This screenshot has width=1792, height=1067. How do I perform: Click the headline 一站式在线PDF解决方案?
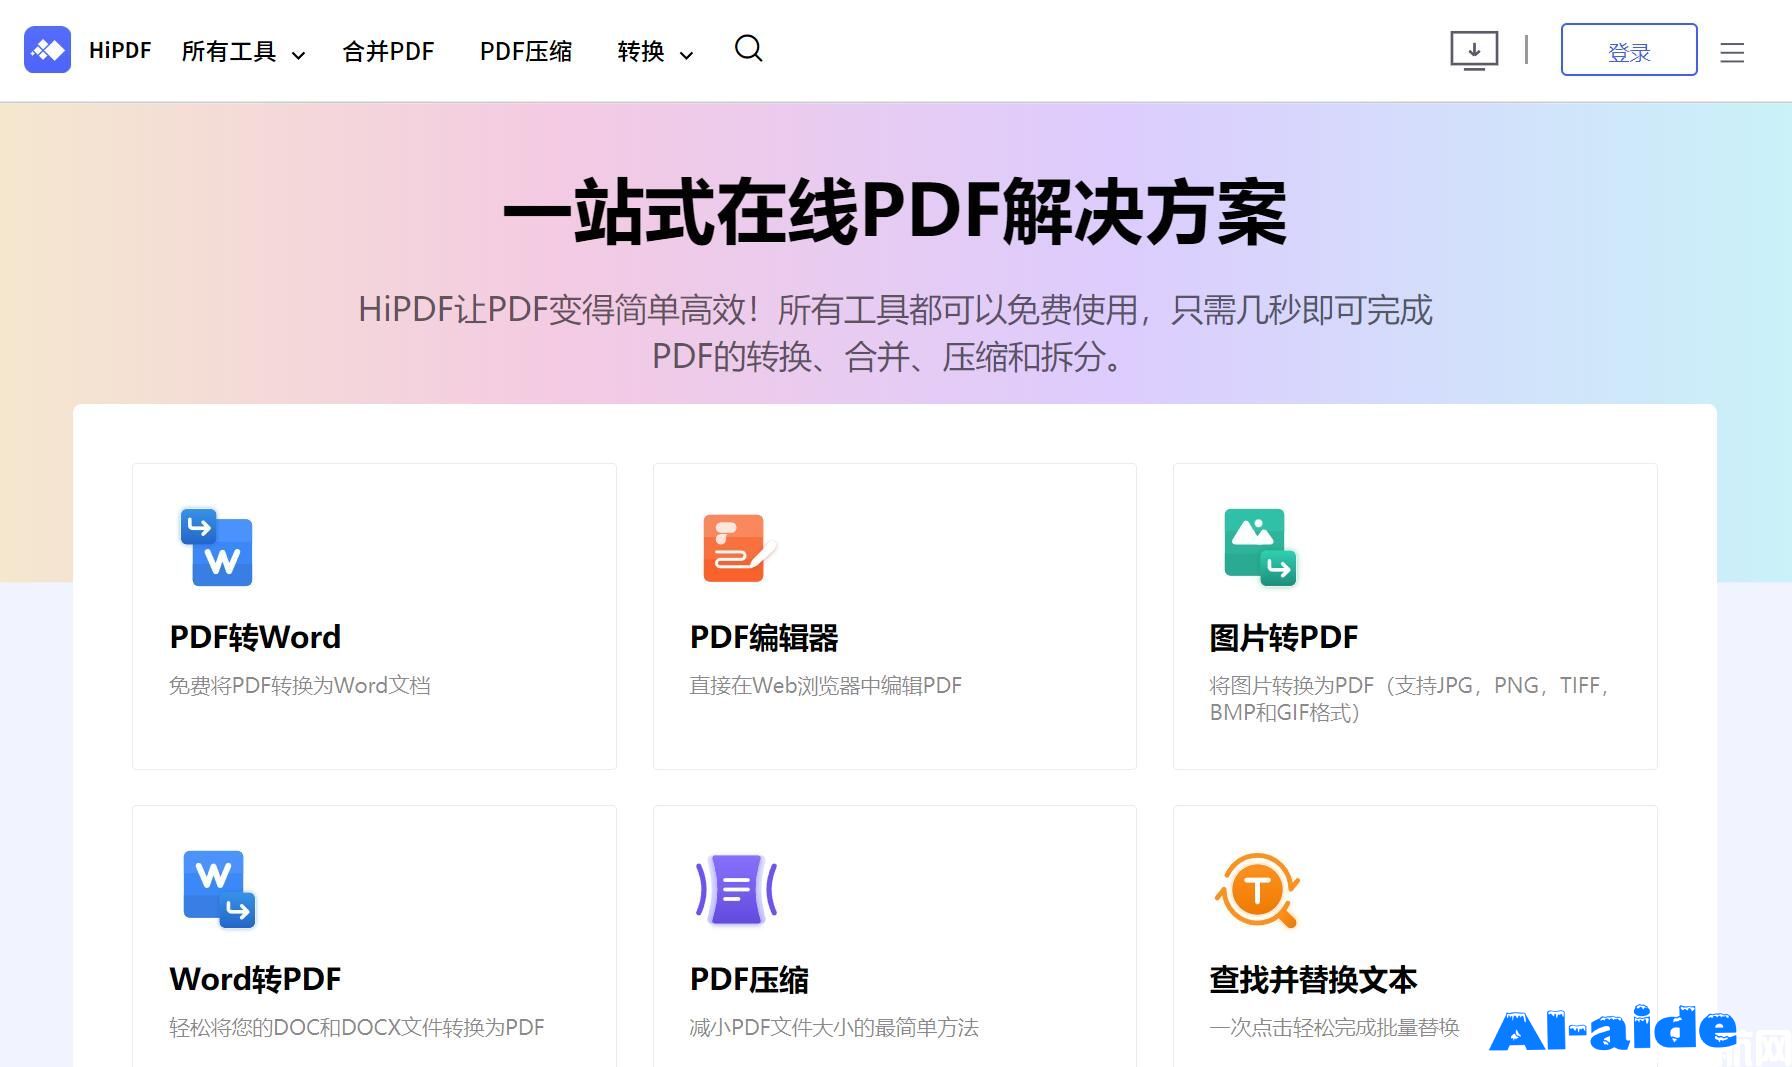tap(895, 212)
